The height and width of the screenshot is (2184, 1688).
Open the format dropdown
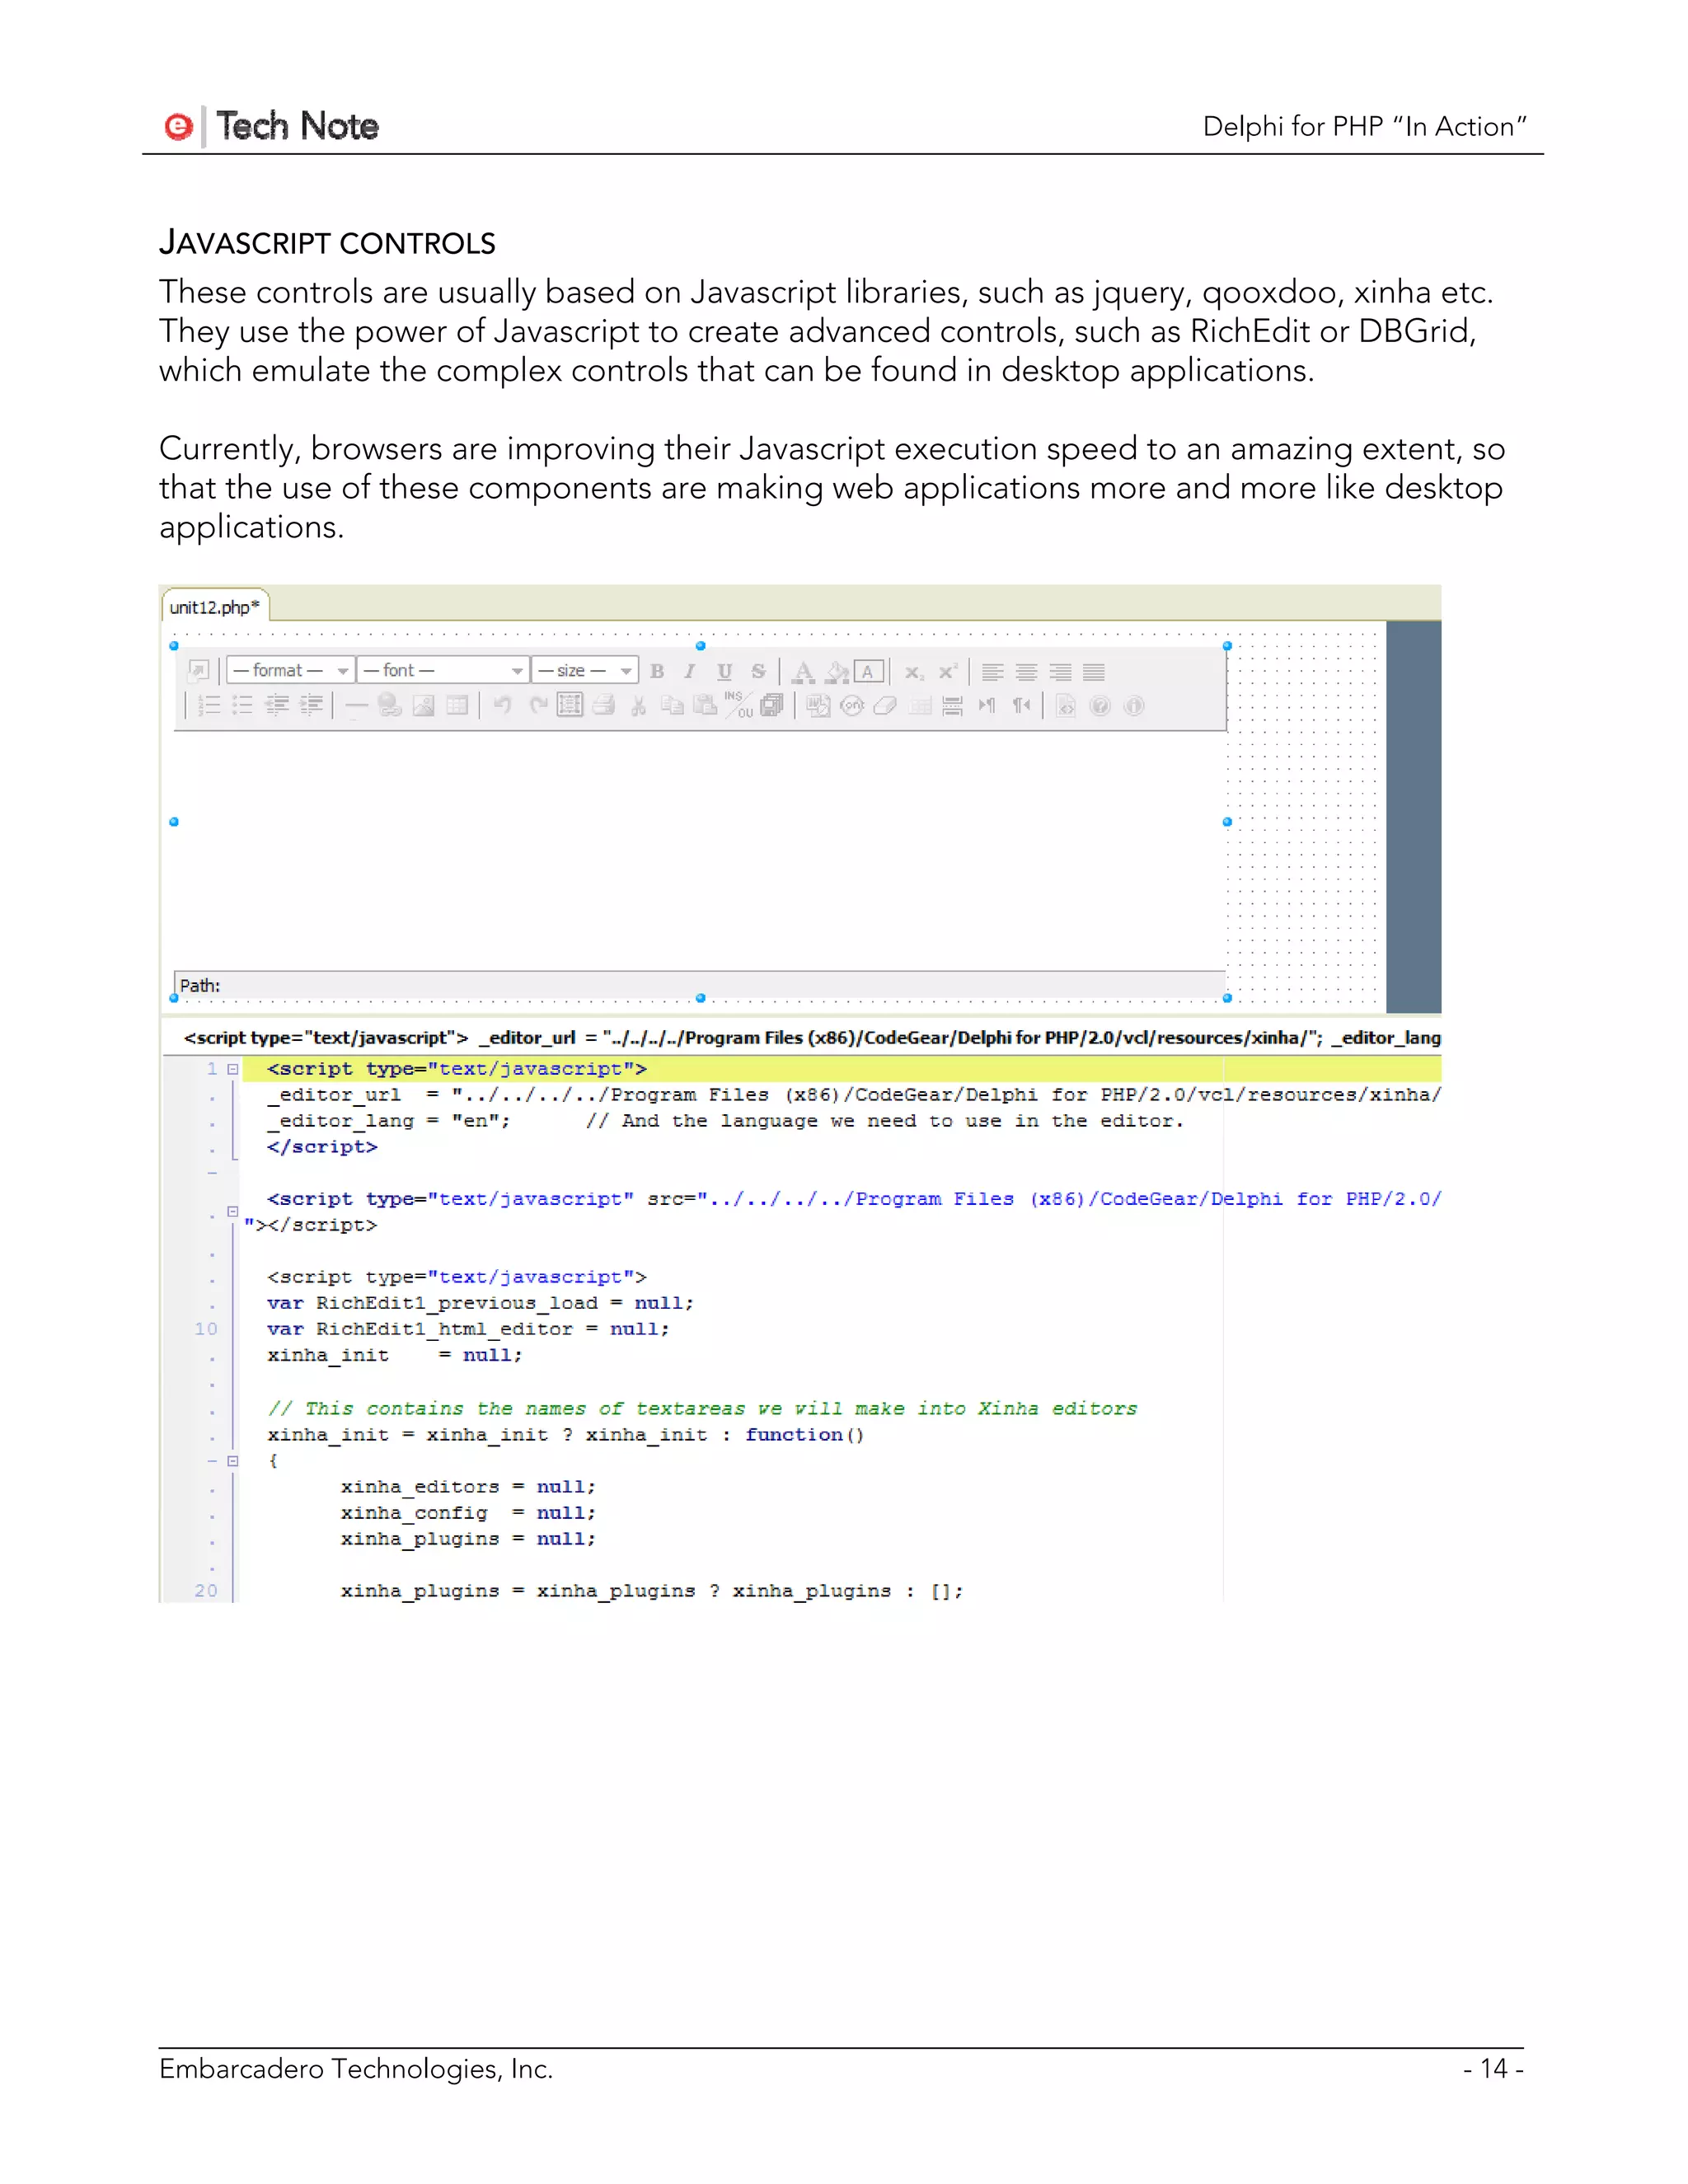pos(291,670)
